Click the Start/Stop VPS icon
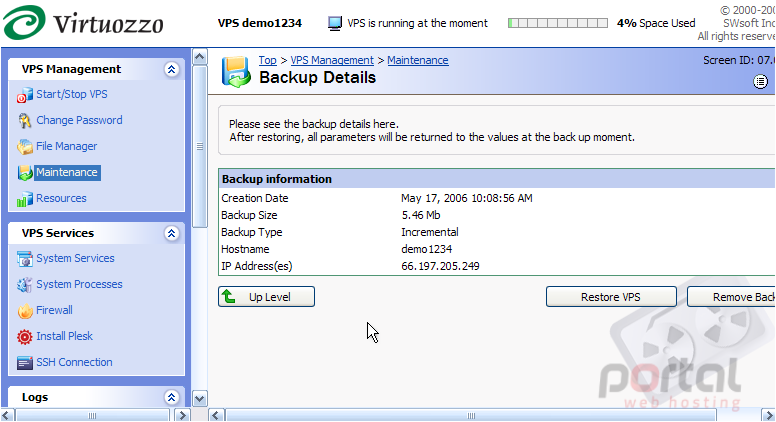Viewport: 776px width, 422px height. pyautogui.click(x=25, y=94)
